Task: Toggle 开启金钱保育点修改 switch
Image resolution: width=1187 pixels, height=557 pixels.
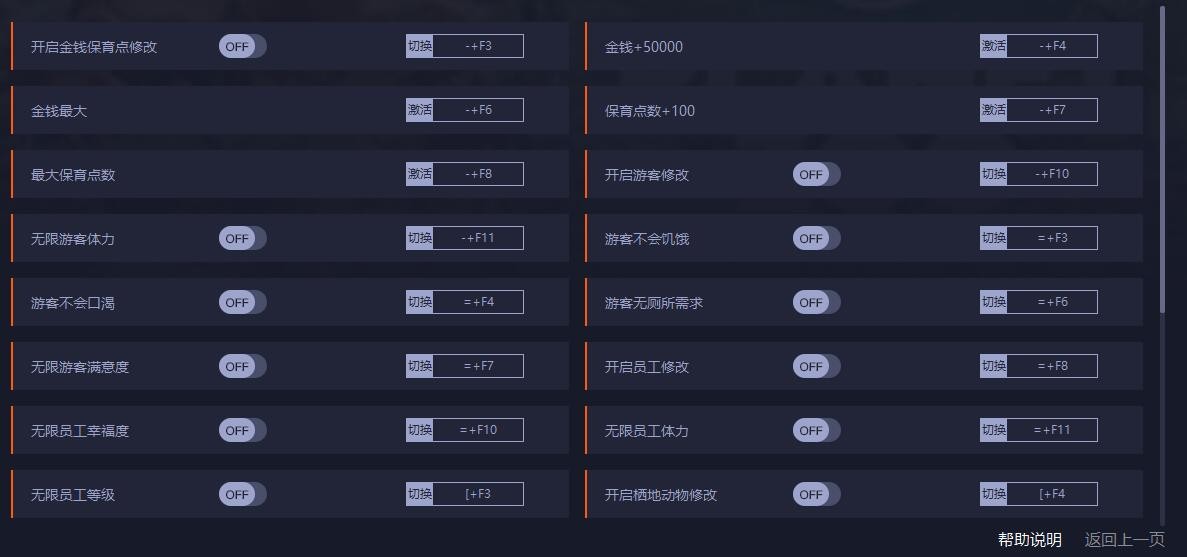Action: (x=242, y=46)
